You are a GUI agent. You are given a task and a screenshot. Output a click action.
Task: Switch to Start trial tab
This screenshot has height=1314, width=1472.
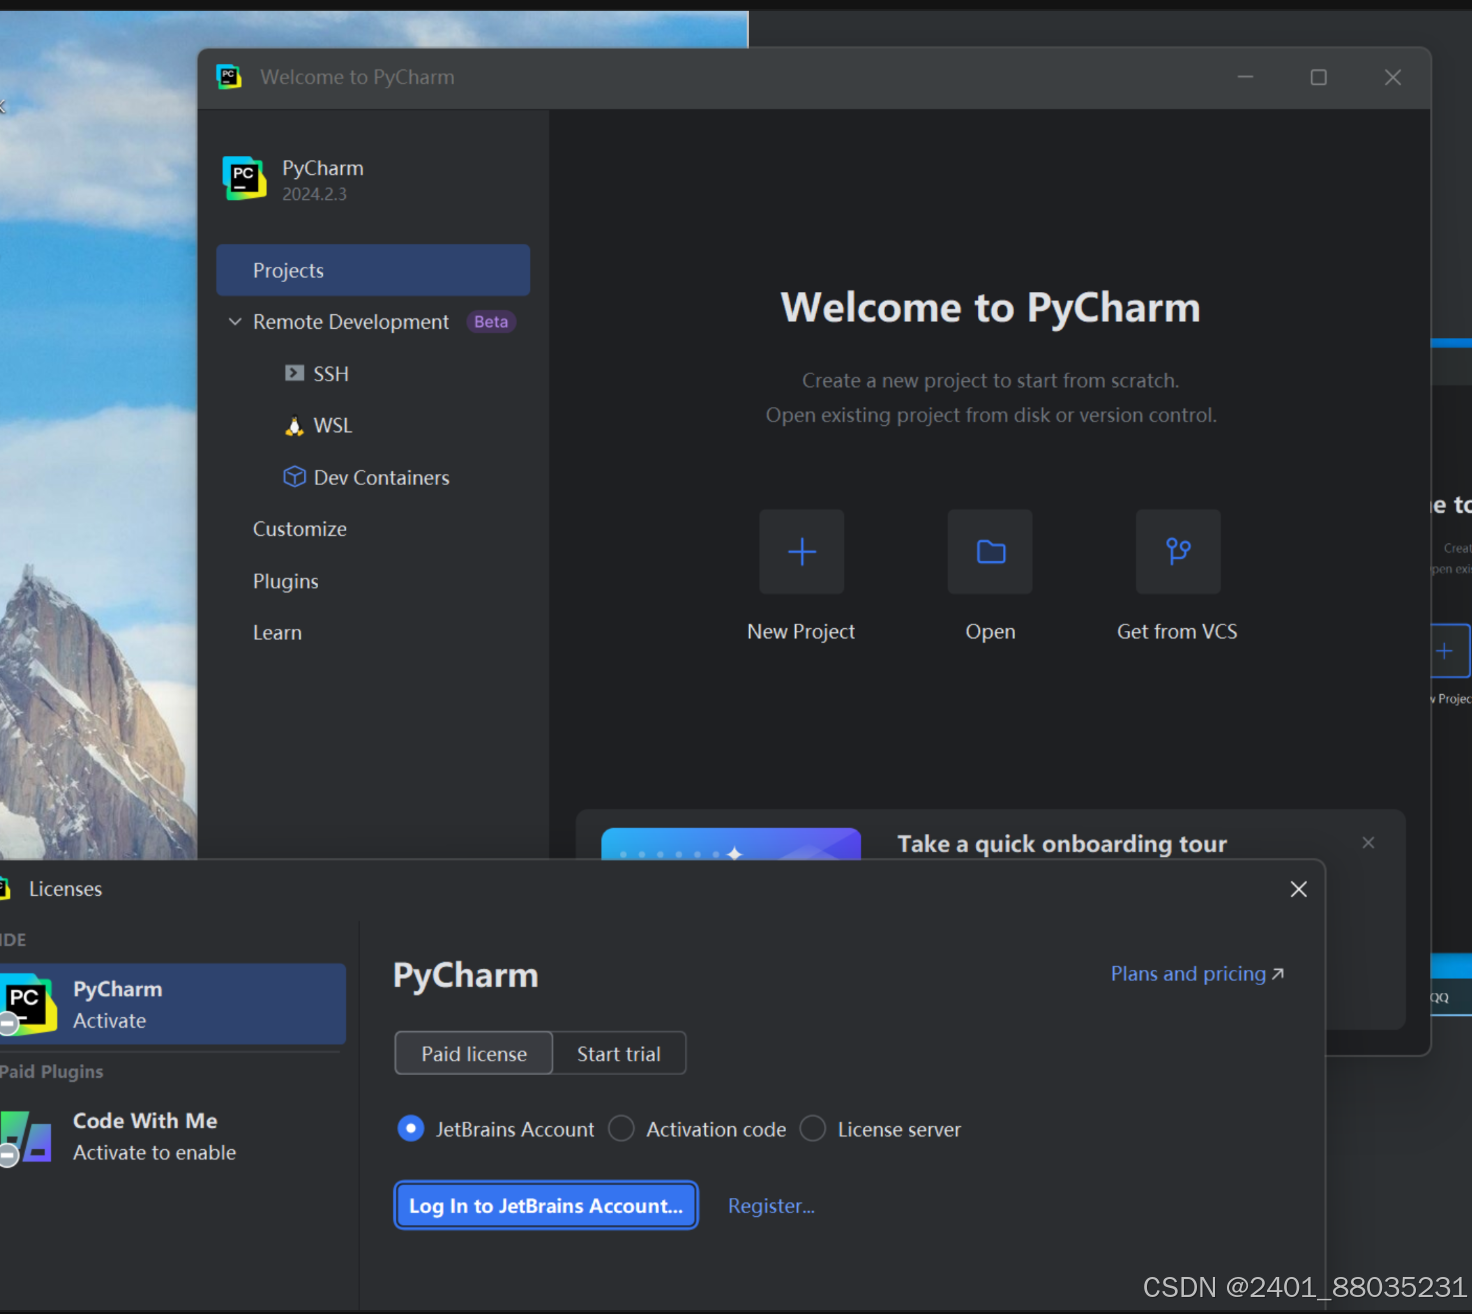pyautogui.click(x=619, y=1053)
